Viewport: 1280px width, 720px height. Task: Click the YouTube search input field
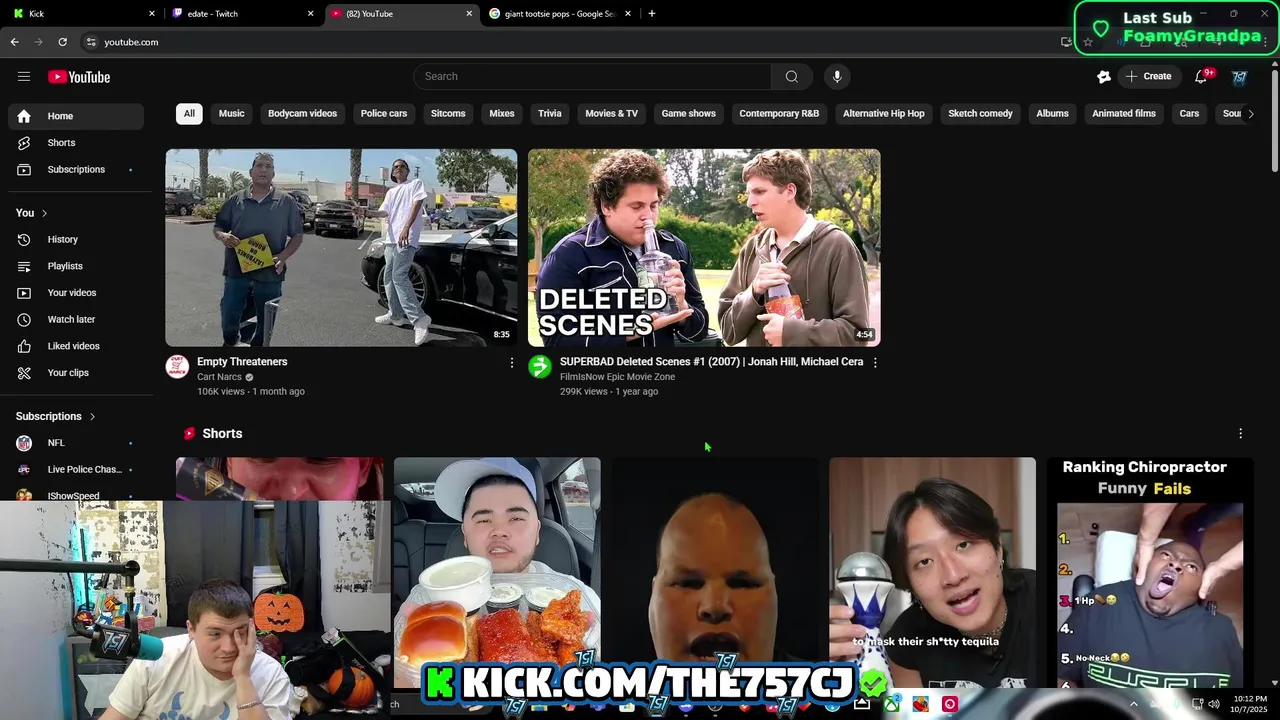pyautogui.click(x=592, y=77)
